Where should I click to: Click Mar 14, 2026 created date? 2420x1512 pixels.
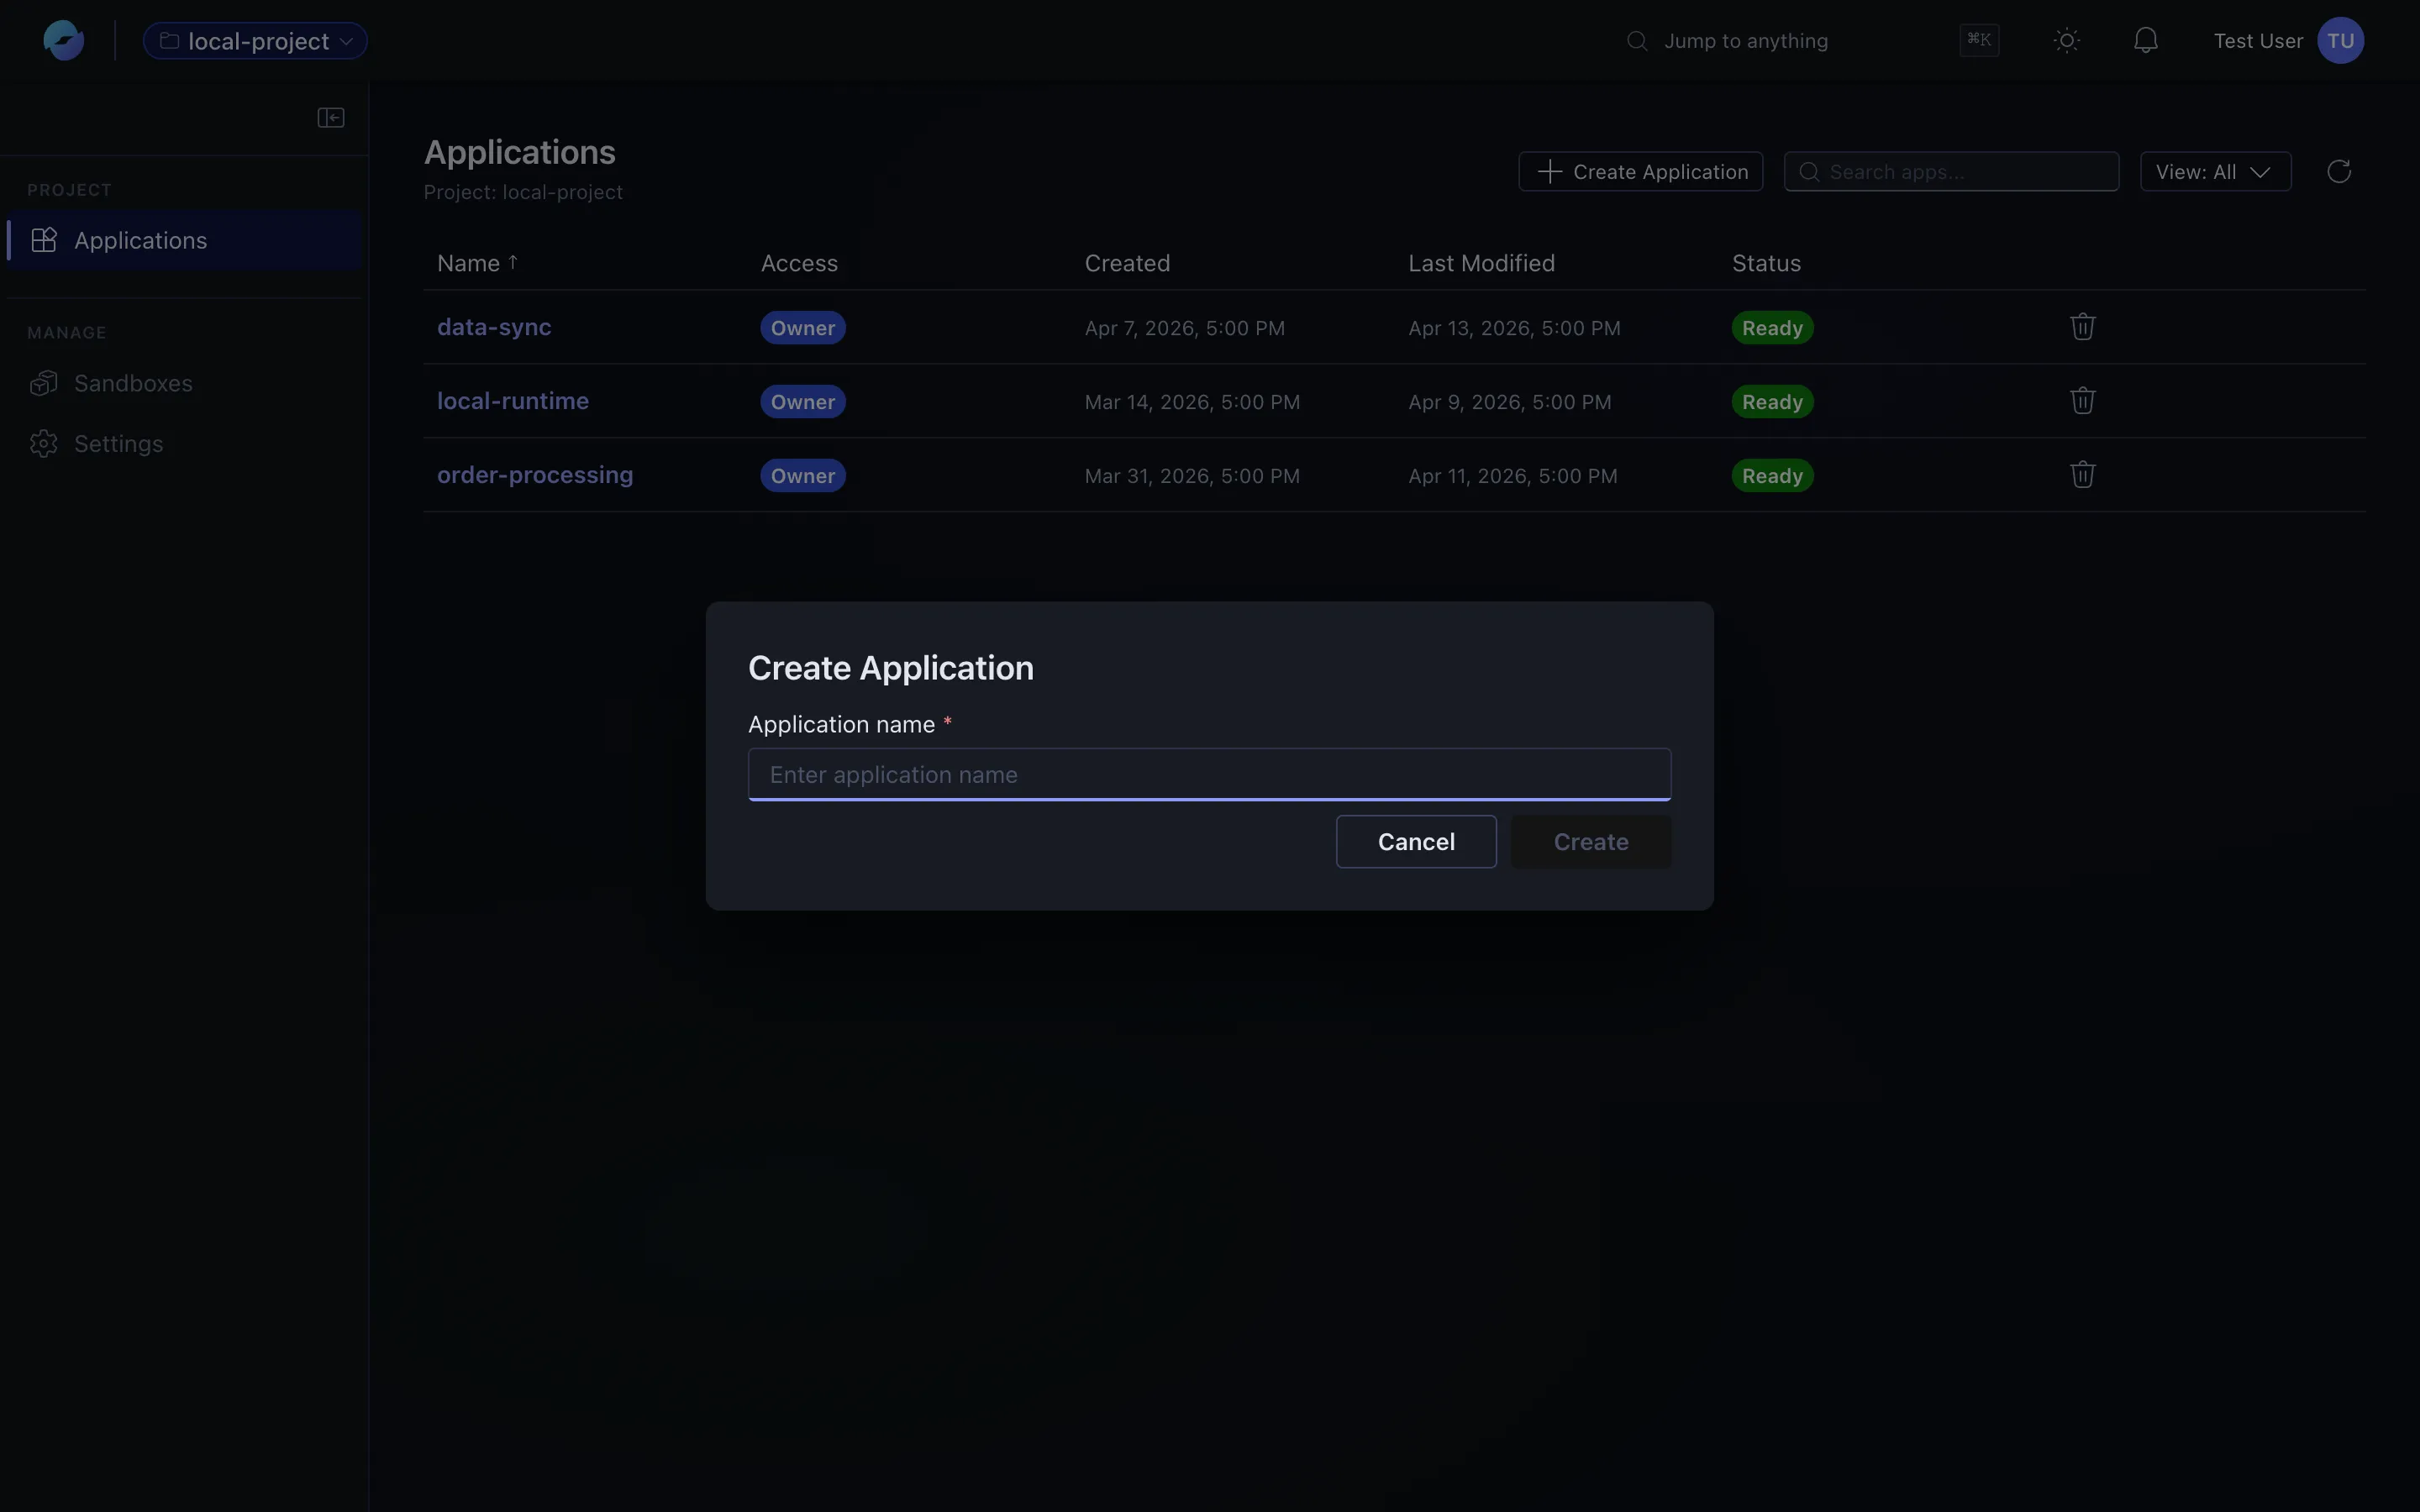pos(1192,402)
